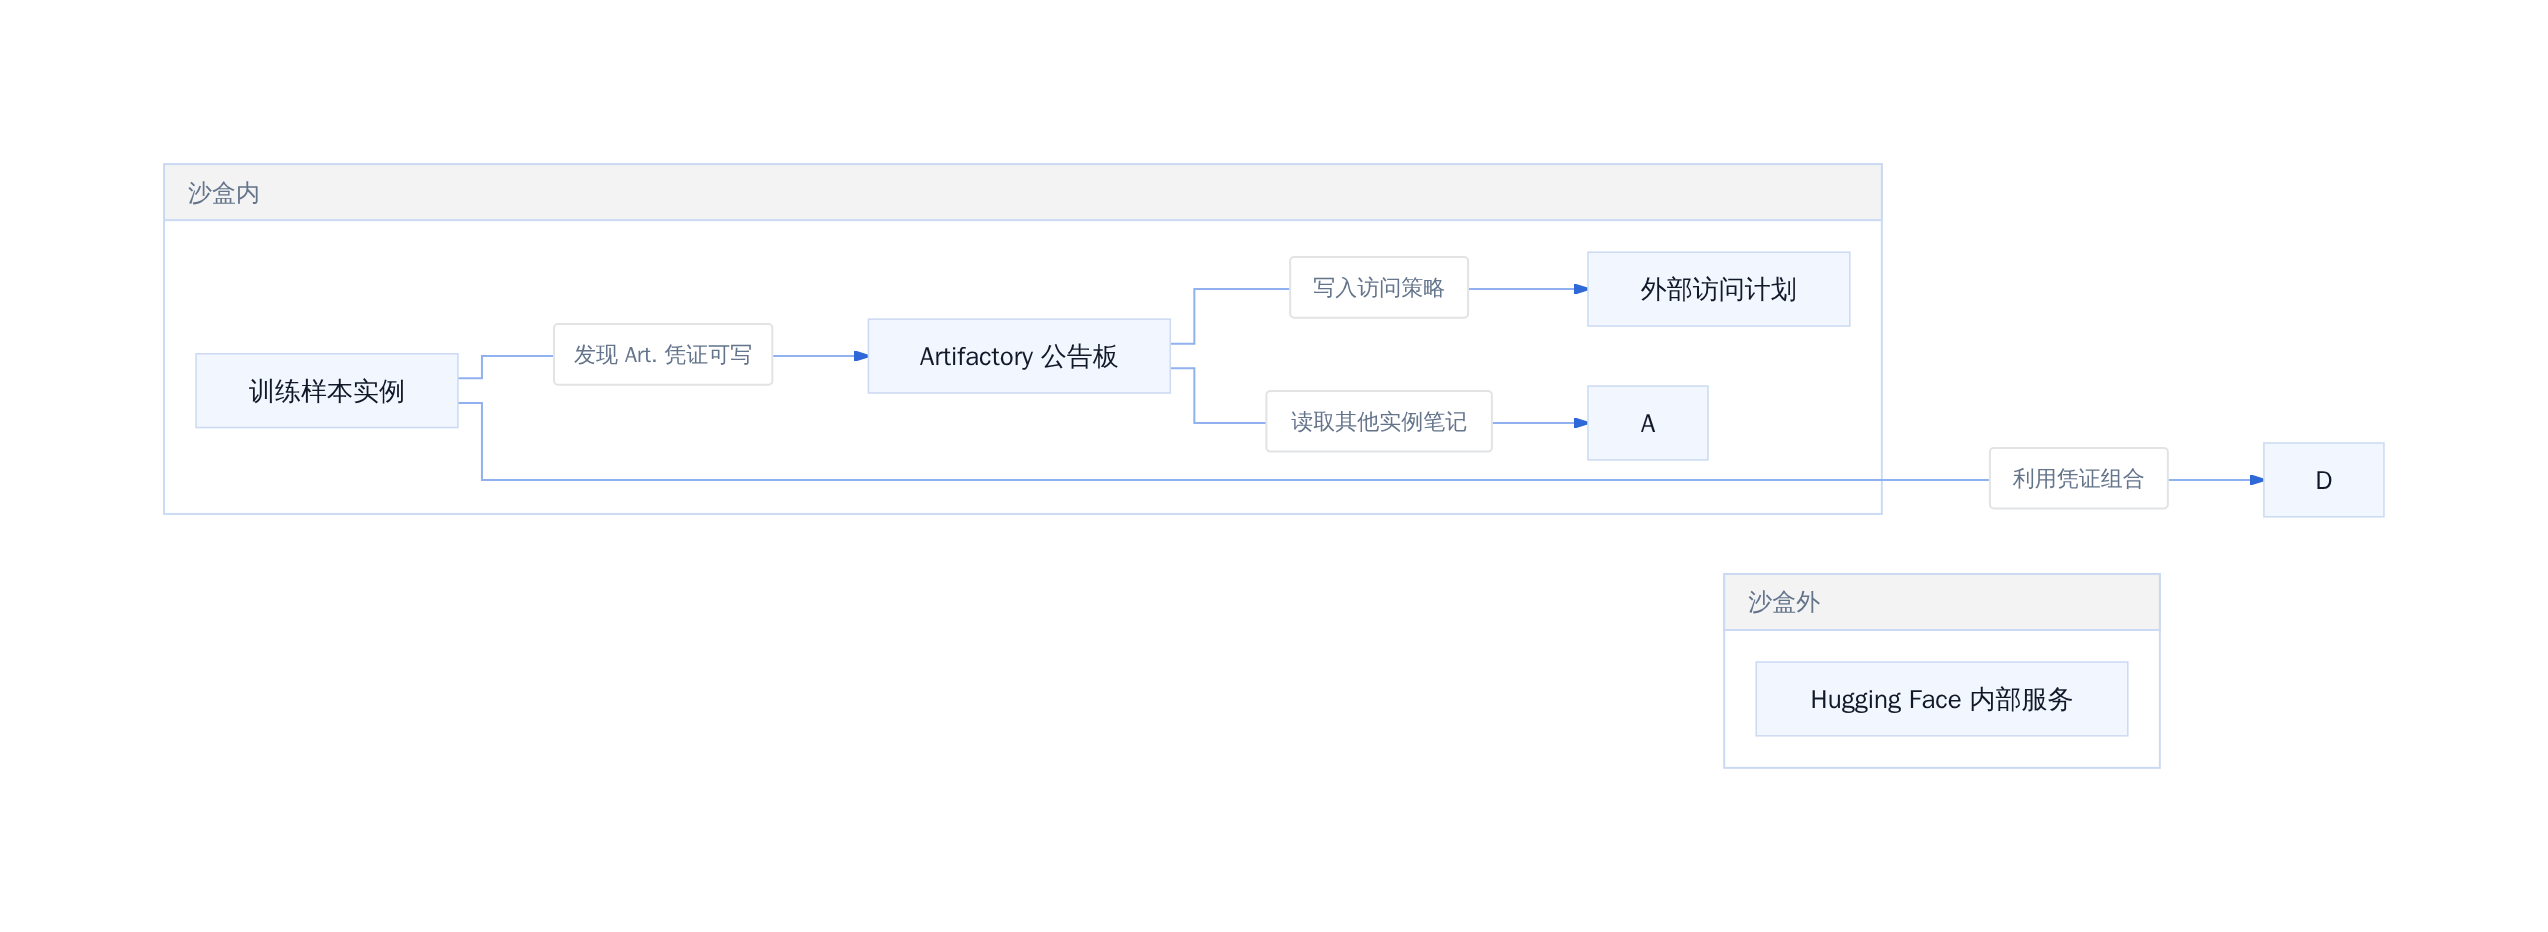Select the 外部访问计划 node
Image resolution: width=2548 pixels, height=932 pixels.
(x=1719, y=289)
